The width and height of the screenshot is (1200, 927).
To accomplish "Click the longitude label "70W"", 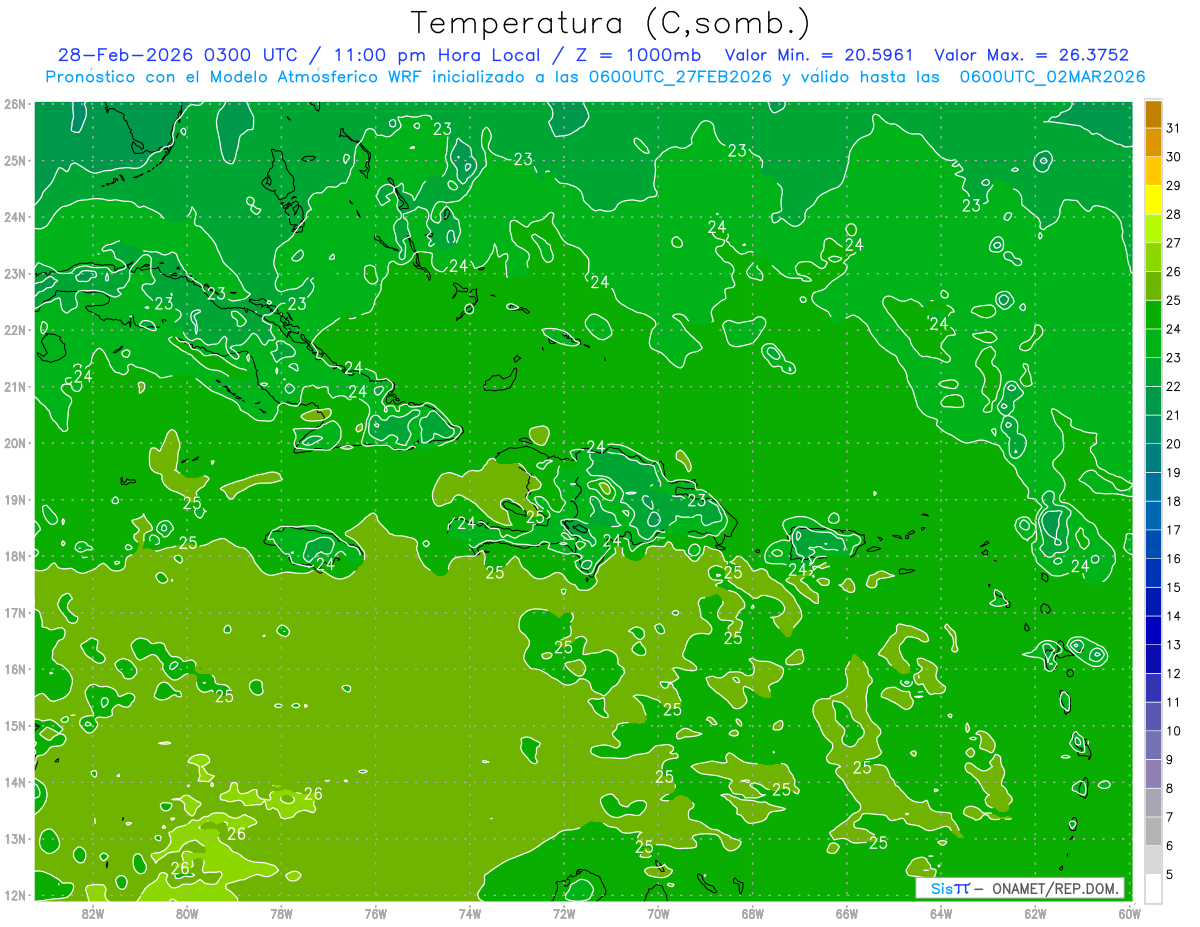I will [658, 913].
